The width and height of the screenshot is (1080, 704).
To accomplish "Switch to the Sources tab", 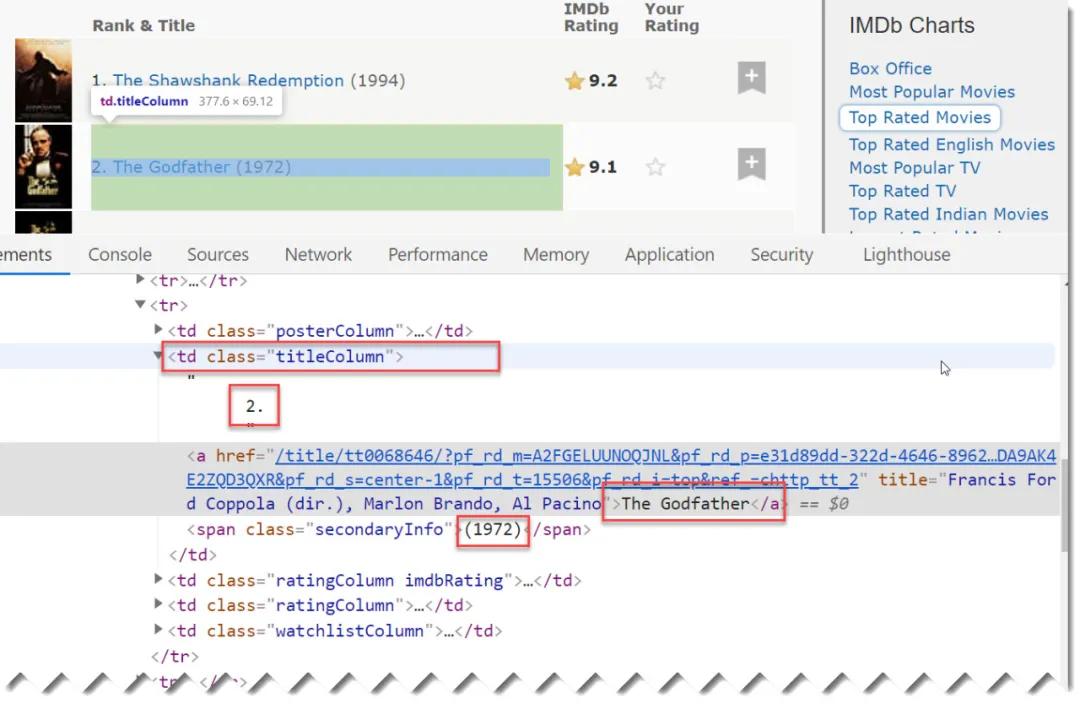I will pyautogui.click(x=218, y=254).
